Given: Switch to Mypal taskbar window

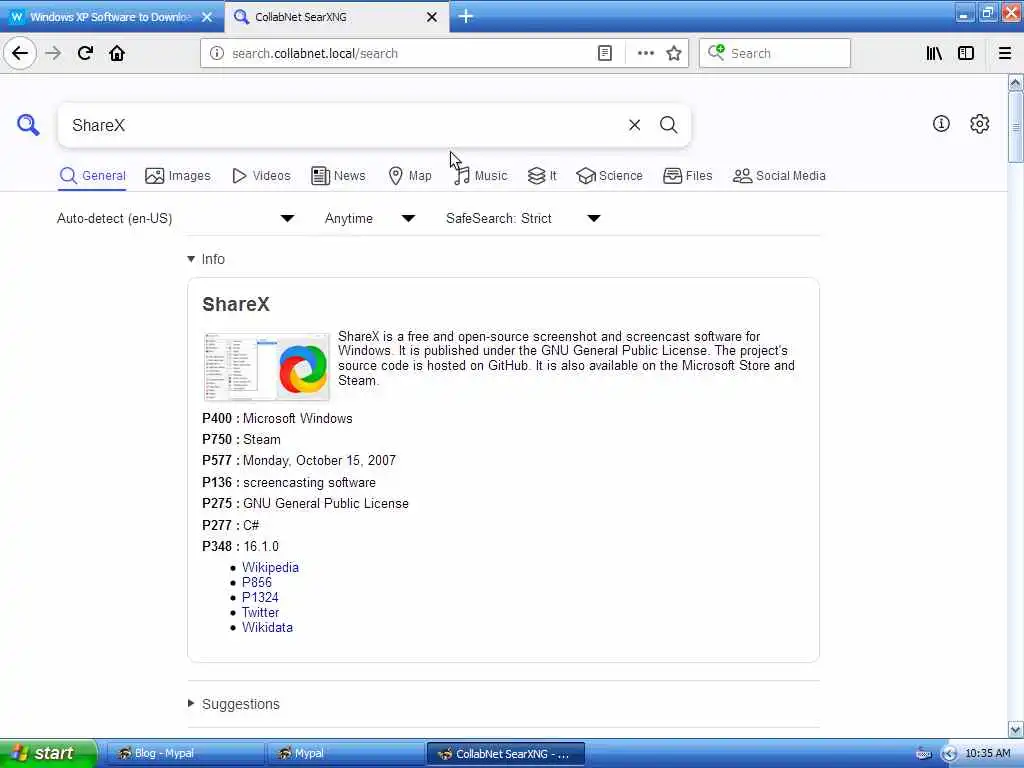Looking at the screenshot, I should pyautogui.click(x=345, y=754).
